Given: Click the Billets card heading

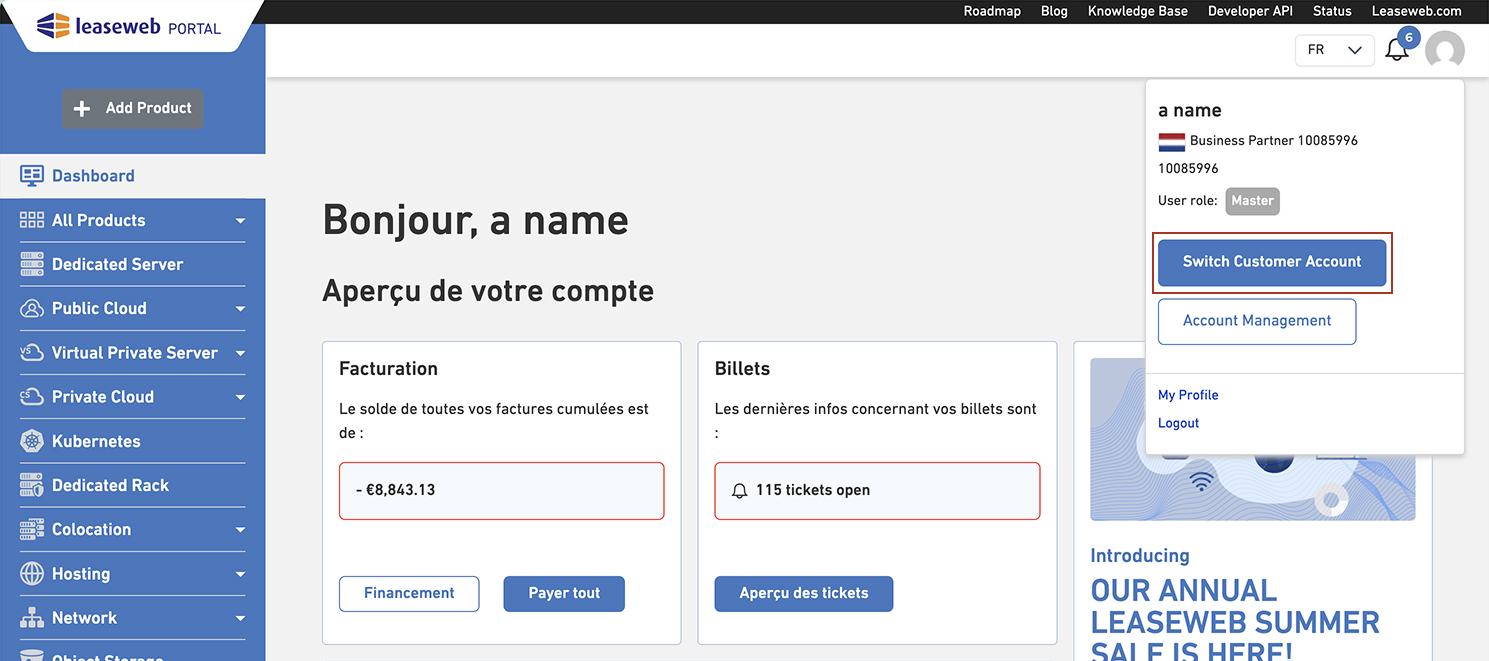Looking at the screenshot, I should (743, 369).
